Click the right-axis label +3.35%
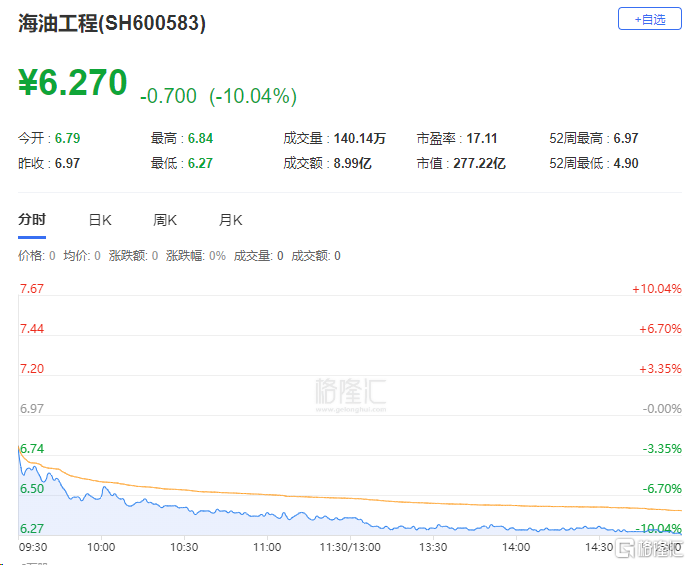Viewport: 690px width, 565px height. coord(660,369)
